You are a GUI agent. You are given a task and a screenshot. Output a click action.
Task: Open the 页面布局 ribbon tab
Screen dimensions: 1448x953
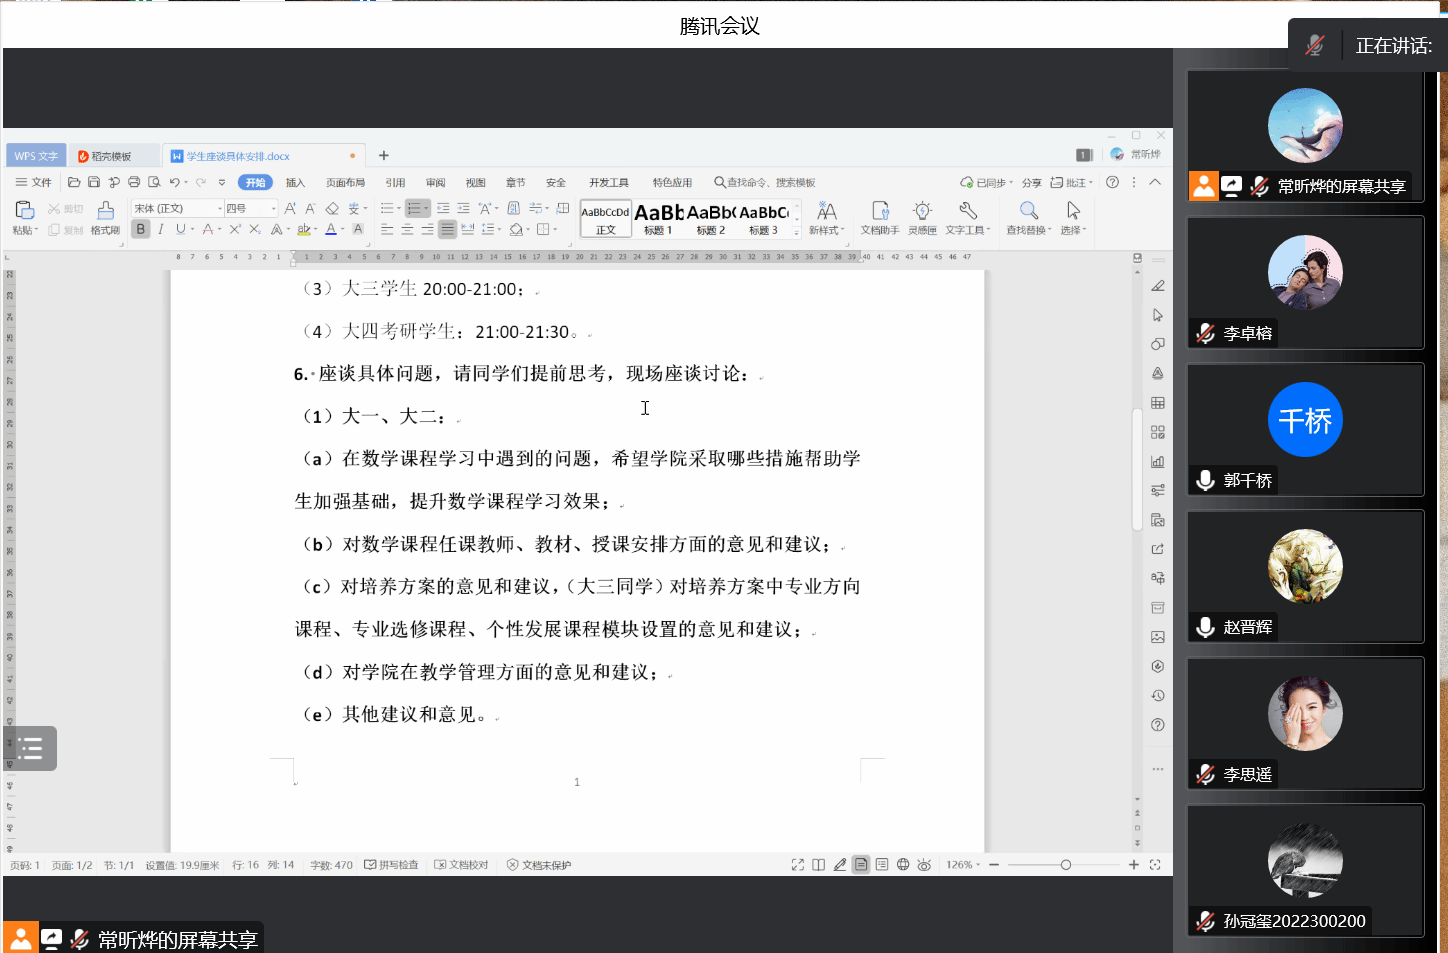345,183
